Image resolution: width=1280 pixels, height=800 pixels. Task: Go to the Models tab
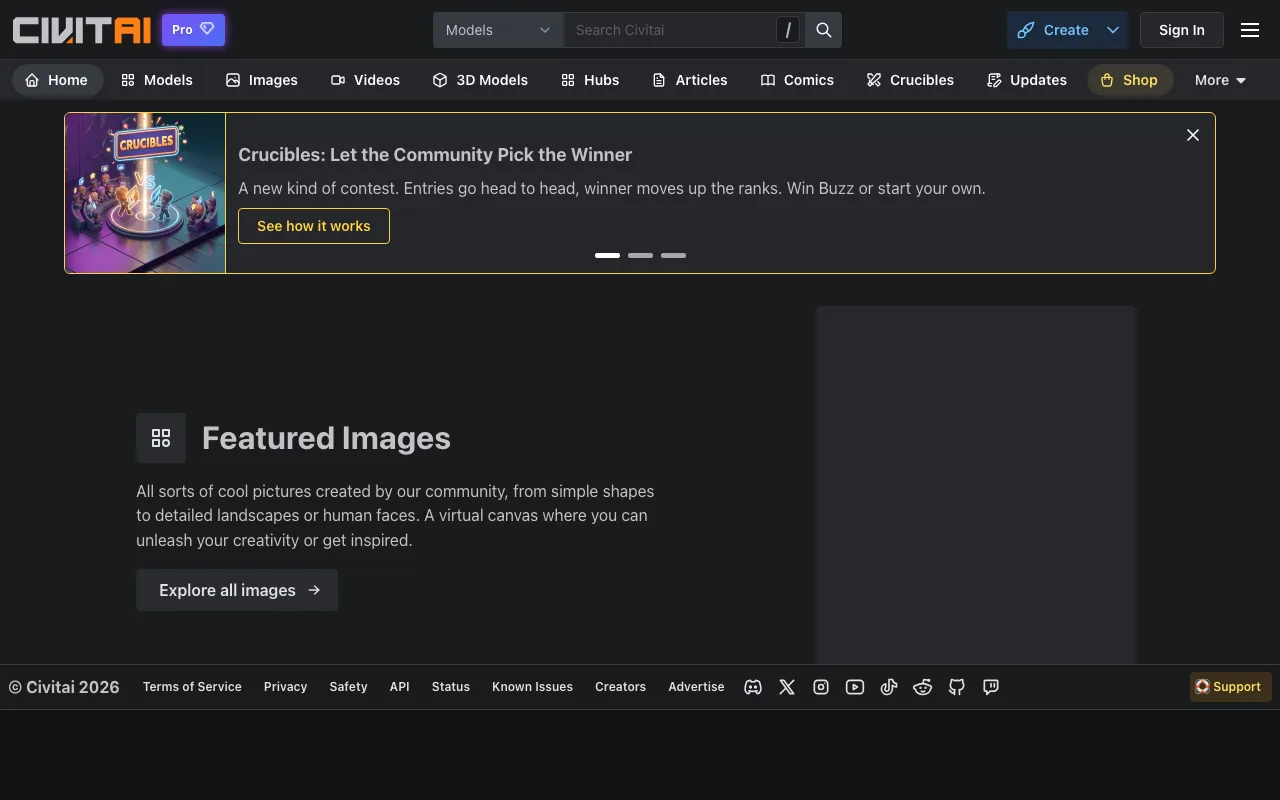pyautogui.click(x=157, y=80)
